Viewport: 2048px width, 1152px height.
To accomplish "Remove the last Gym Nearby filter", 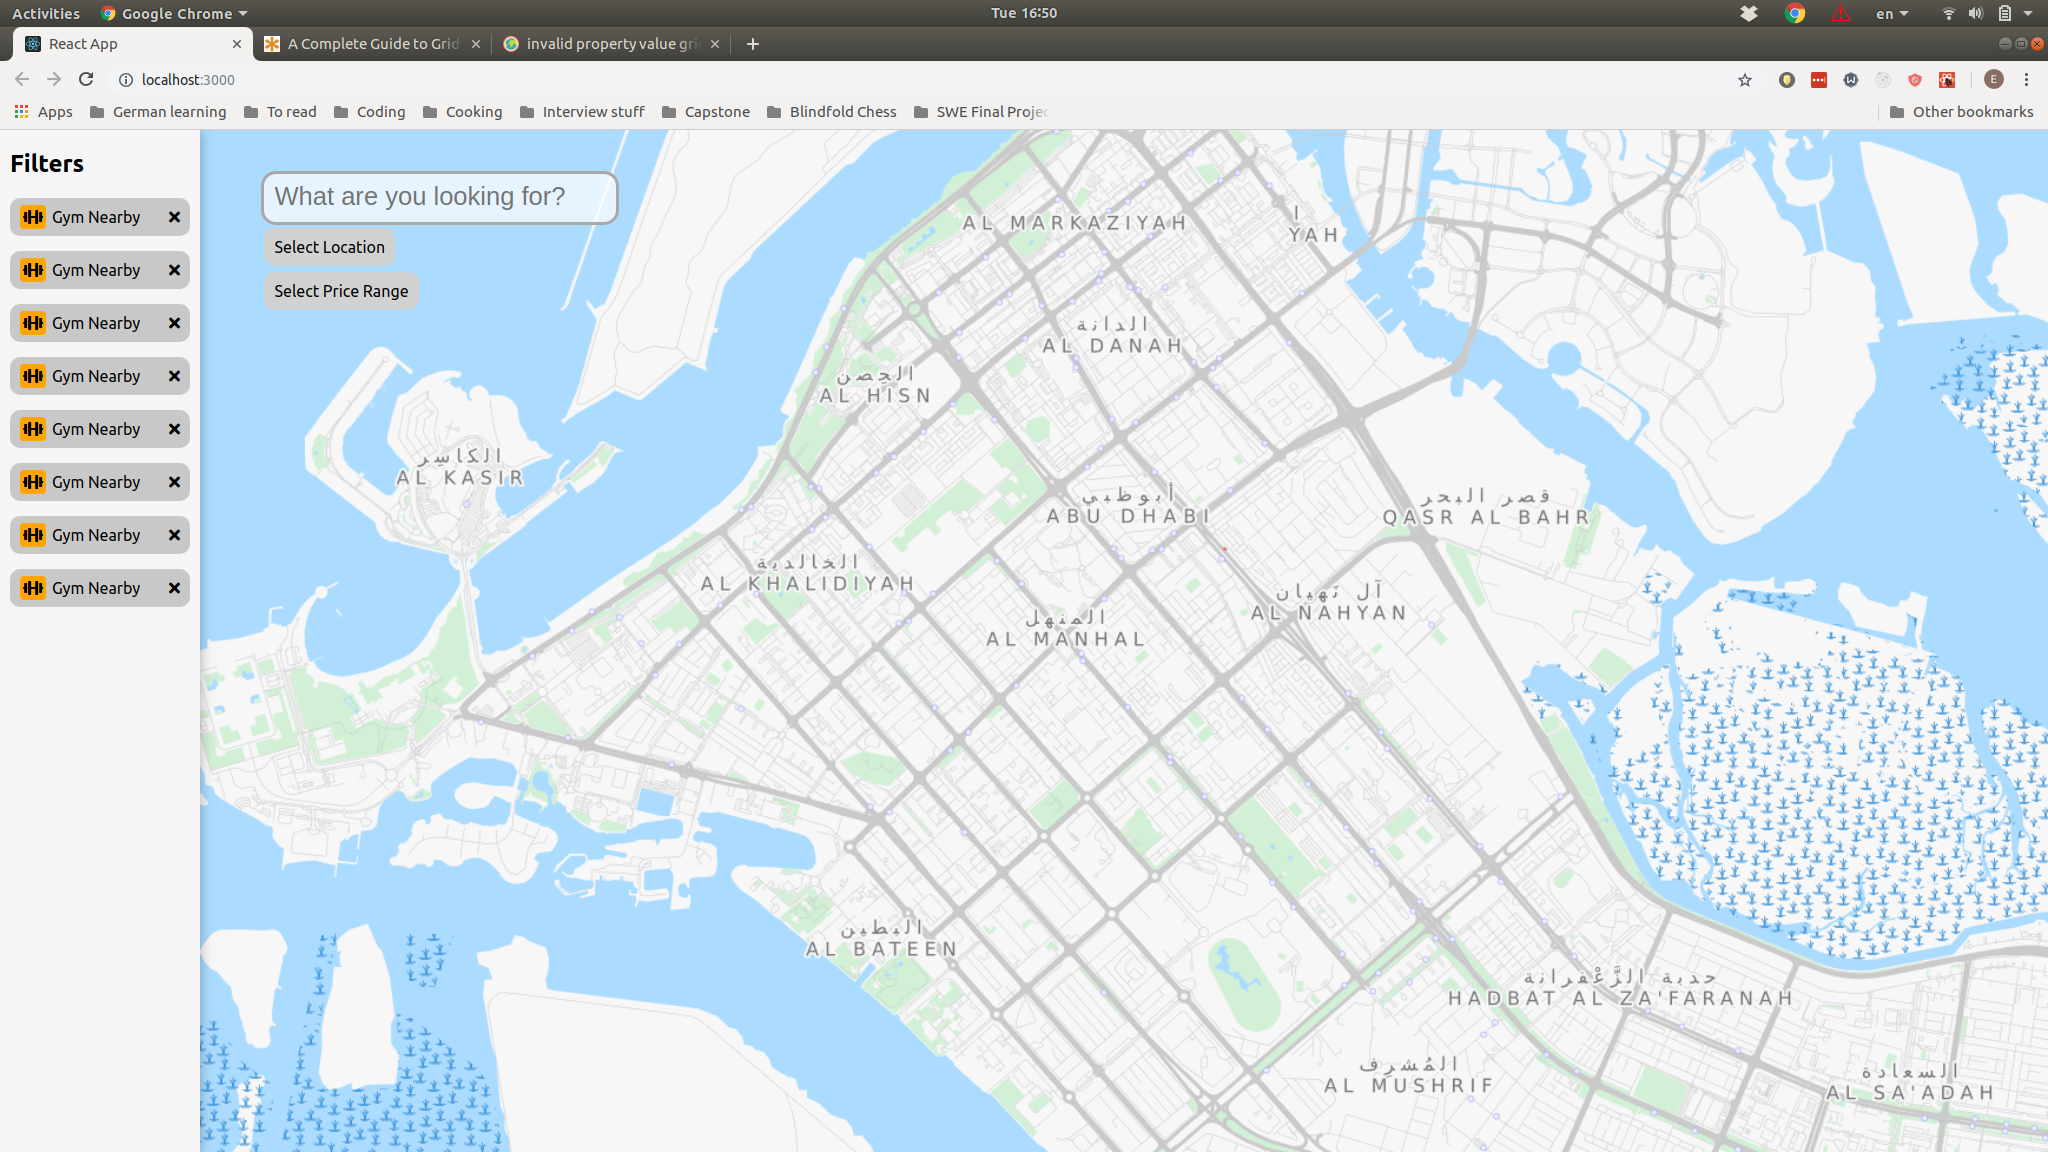I will coord(174,588).
